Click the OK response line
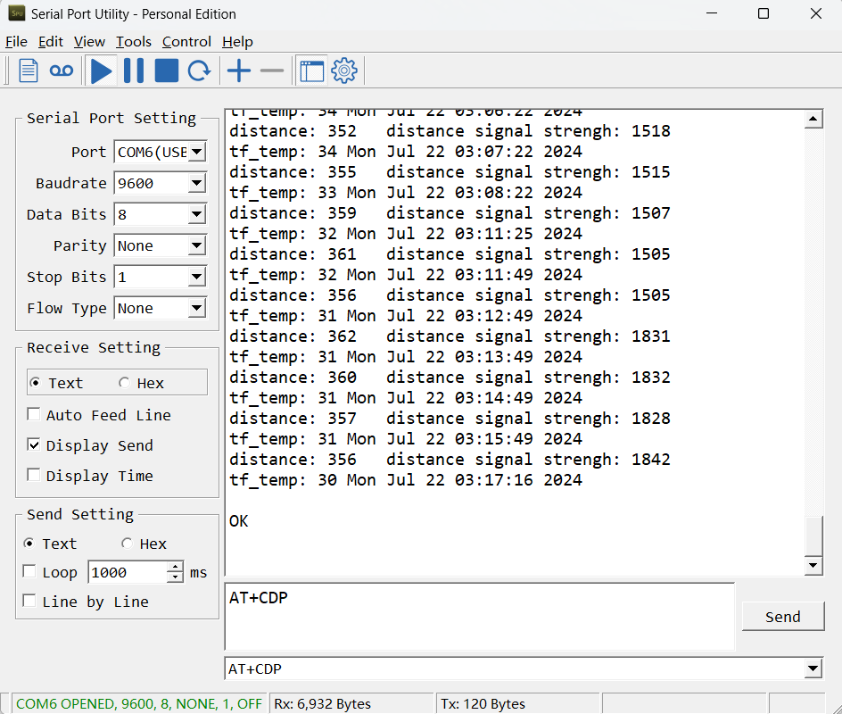Screen dimensions: 842x714 239,521
